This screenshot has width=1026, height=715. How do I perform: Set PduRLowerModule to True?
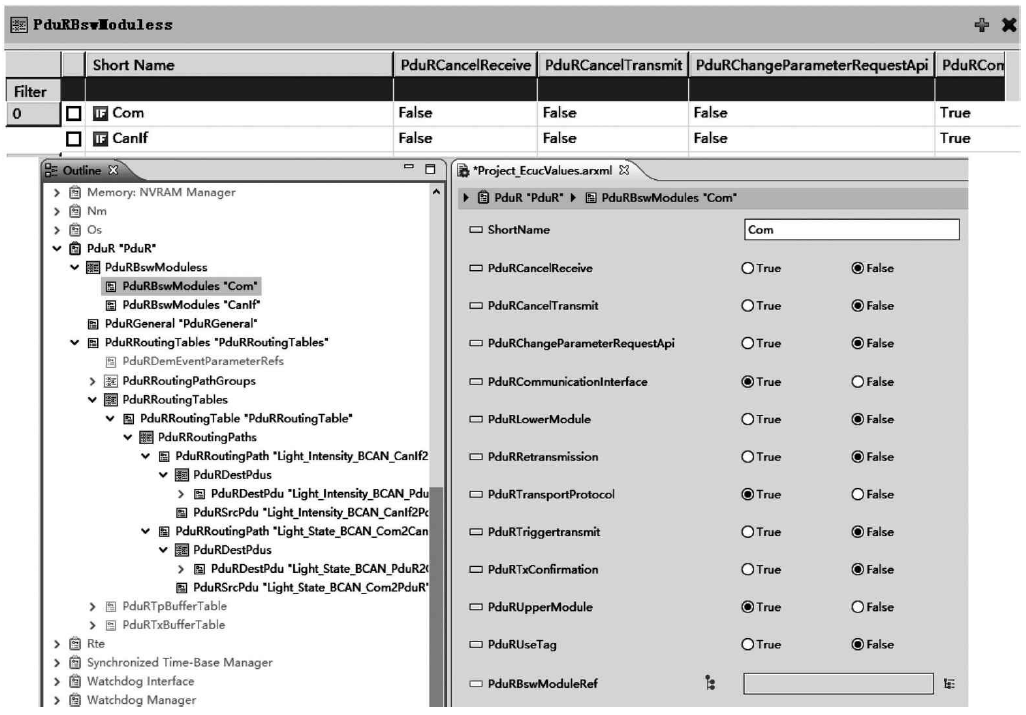pyautogui.click(x=747, y=419)
